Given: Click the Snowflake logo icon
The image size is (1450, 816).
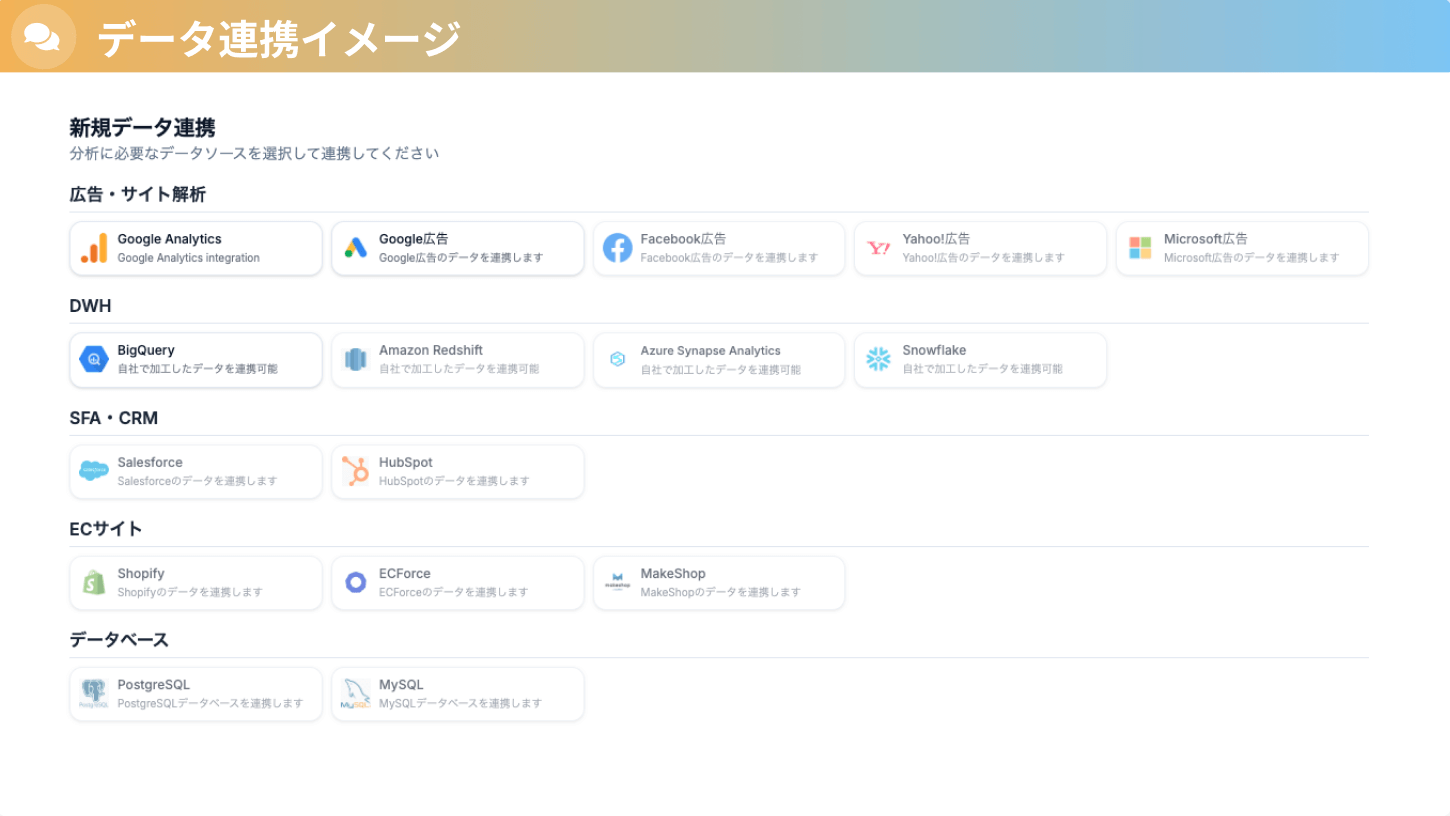Looking at the screenshot, I should click(878, 359).
